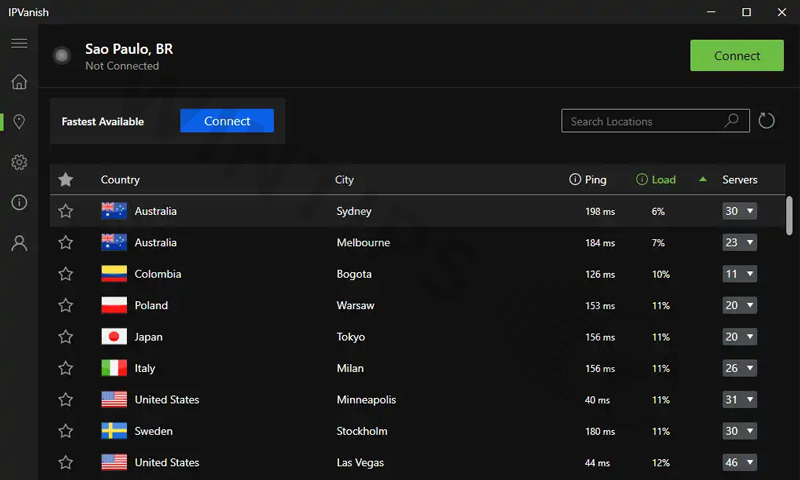800x480 pixels.
Task: Expand Minneapolis servers dropdown showing 31
Action: point(739,399)
